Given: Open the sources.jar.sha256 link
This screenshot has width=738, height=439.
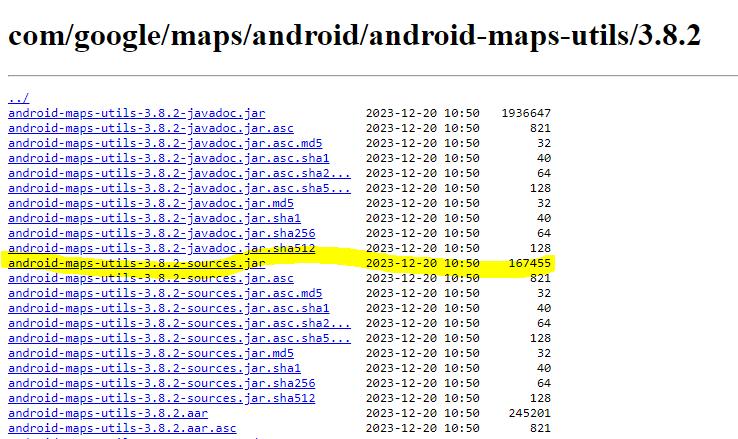Looking at the screenshot, I should pos(161,384).
